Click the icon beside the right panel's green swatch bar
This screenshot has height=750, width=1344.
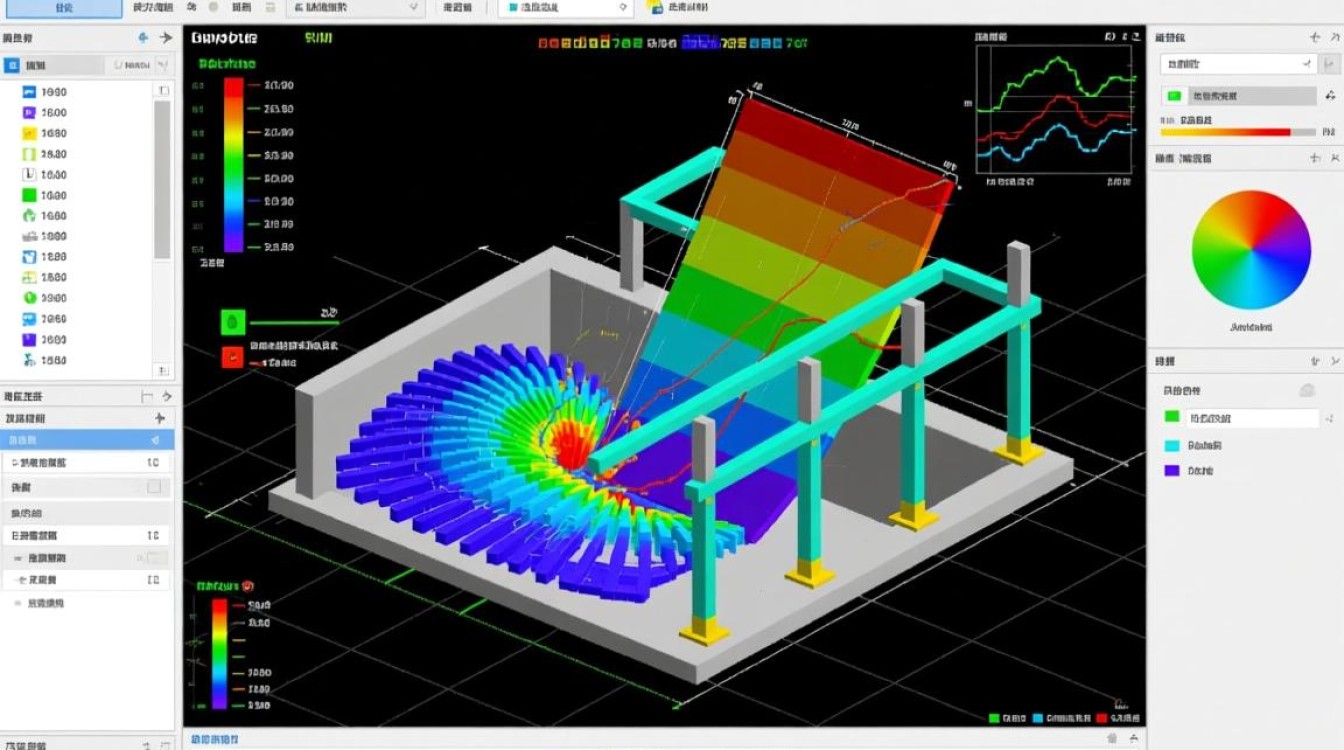click(1329, 96)
